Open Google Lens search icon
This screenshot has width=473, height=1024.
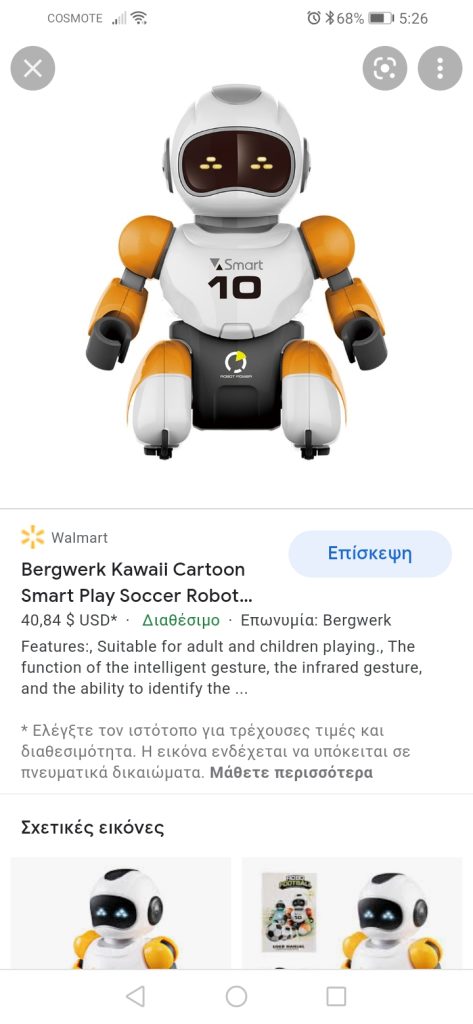(x=385, y=68)
